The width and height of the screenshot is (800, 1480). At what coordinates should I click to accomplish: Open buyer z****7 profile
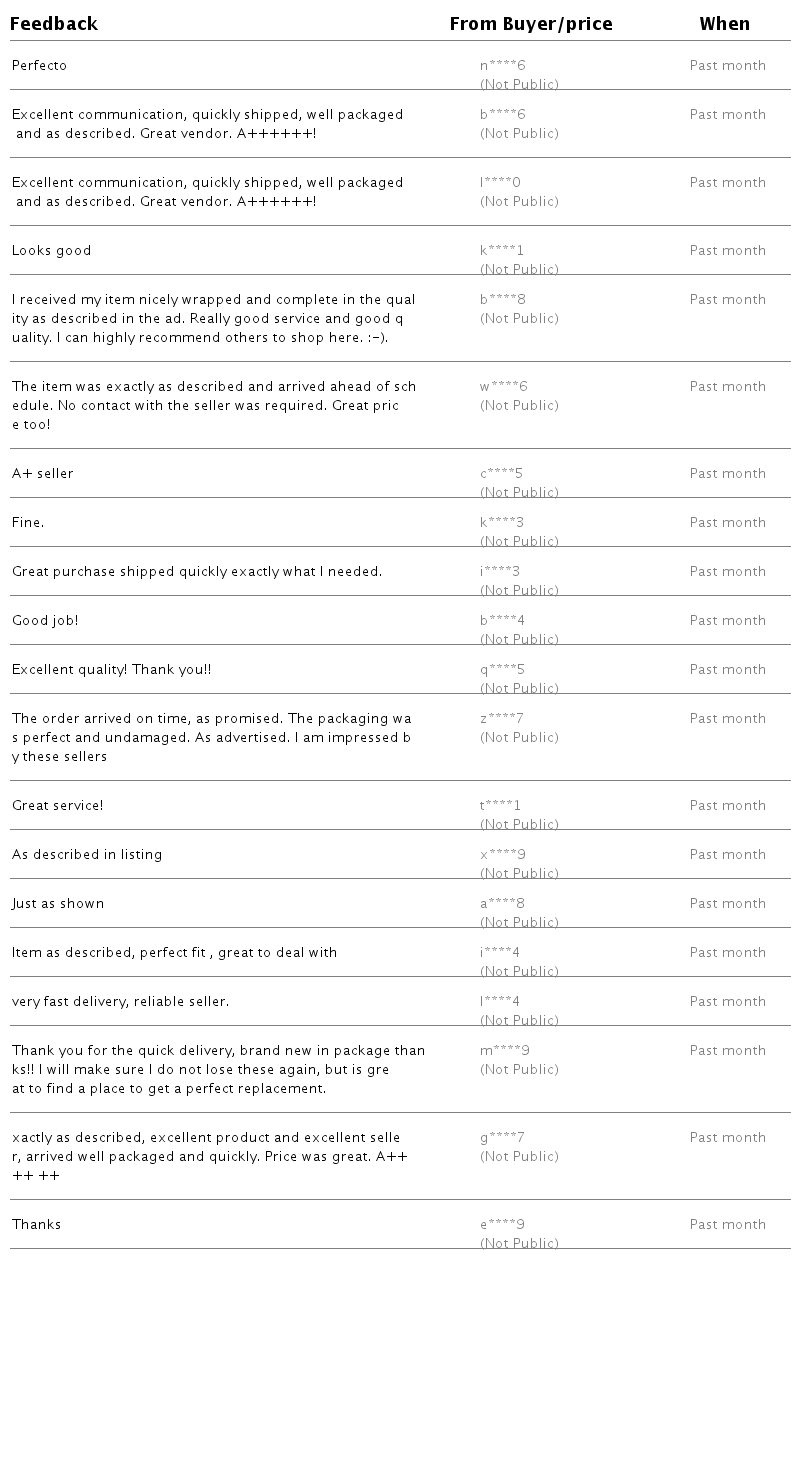coord(502,719)
